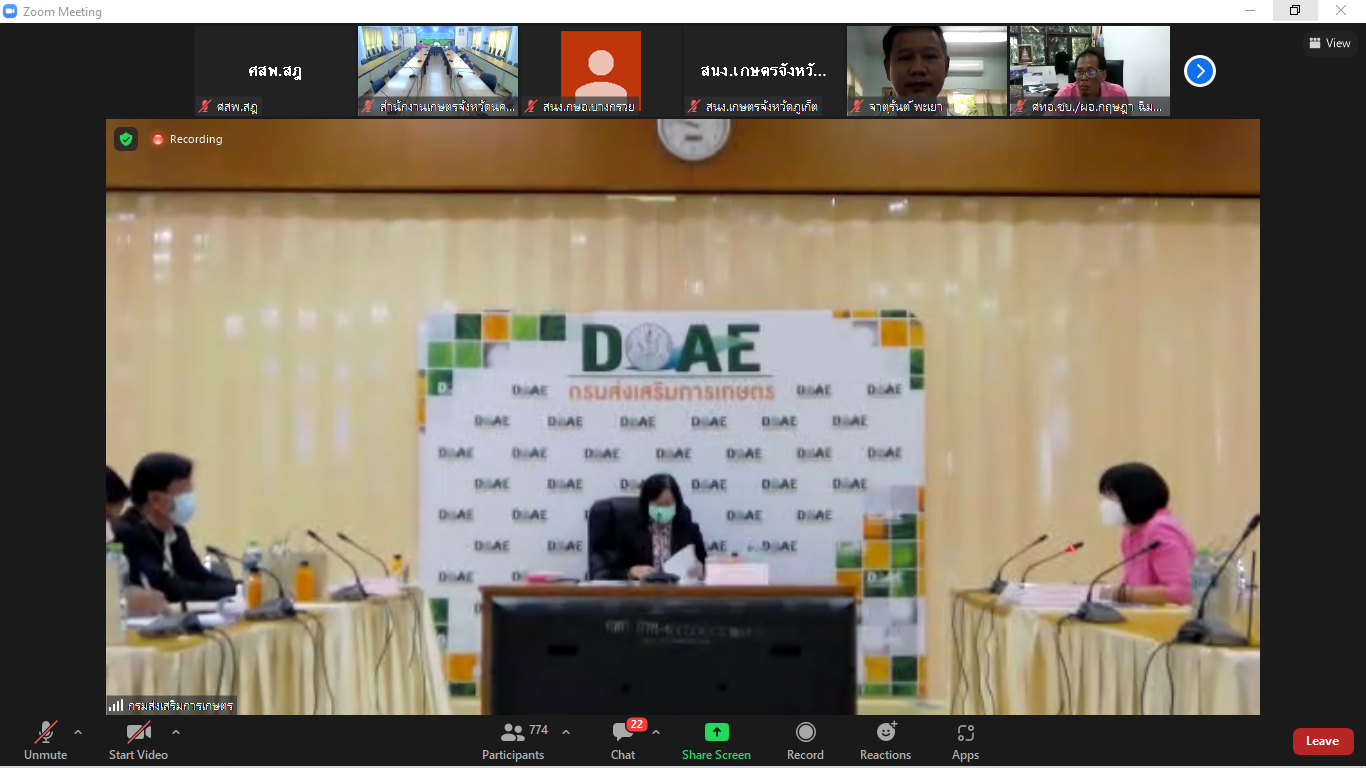Click the 'Reactions' label in the toolbar
The image size is (1366, 768).
point(886,755)
